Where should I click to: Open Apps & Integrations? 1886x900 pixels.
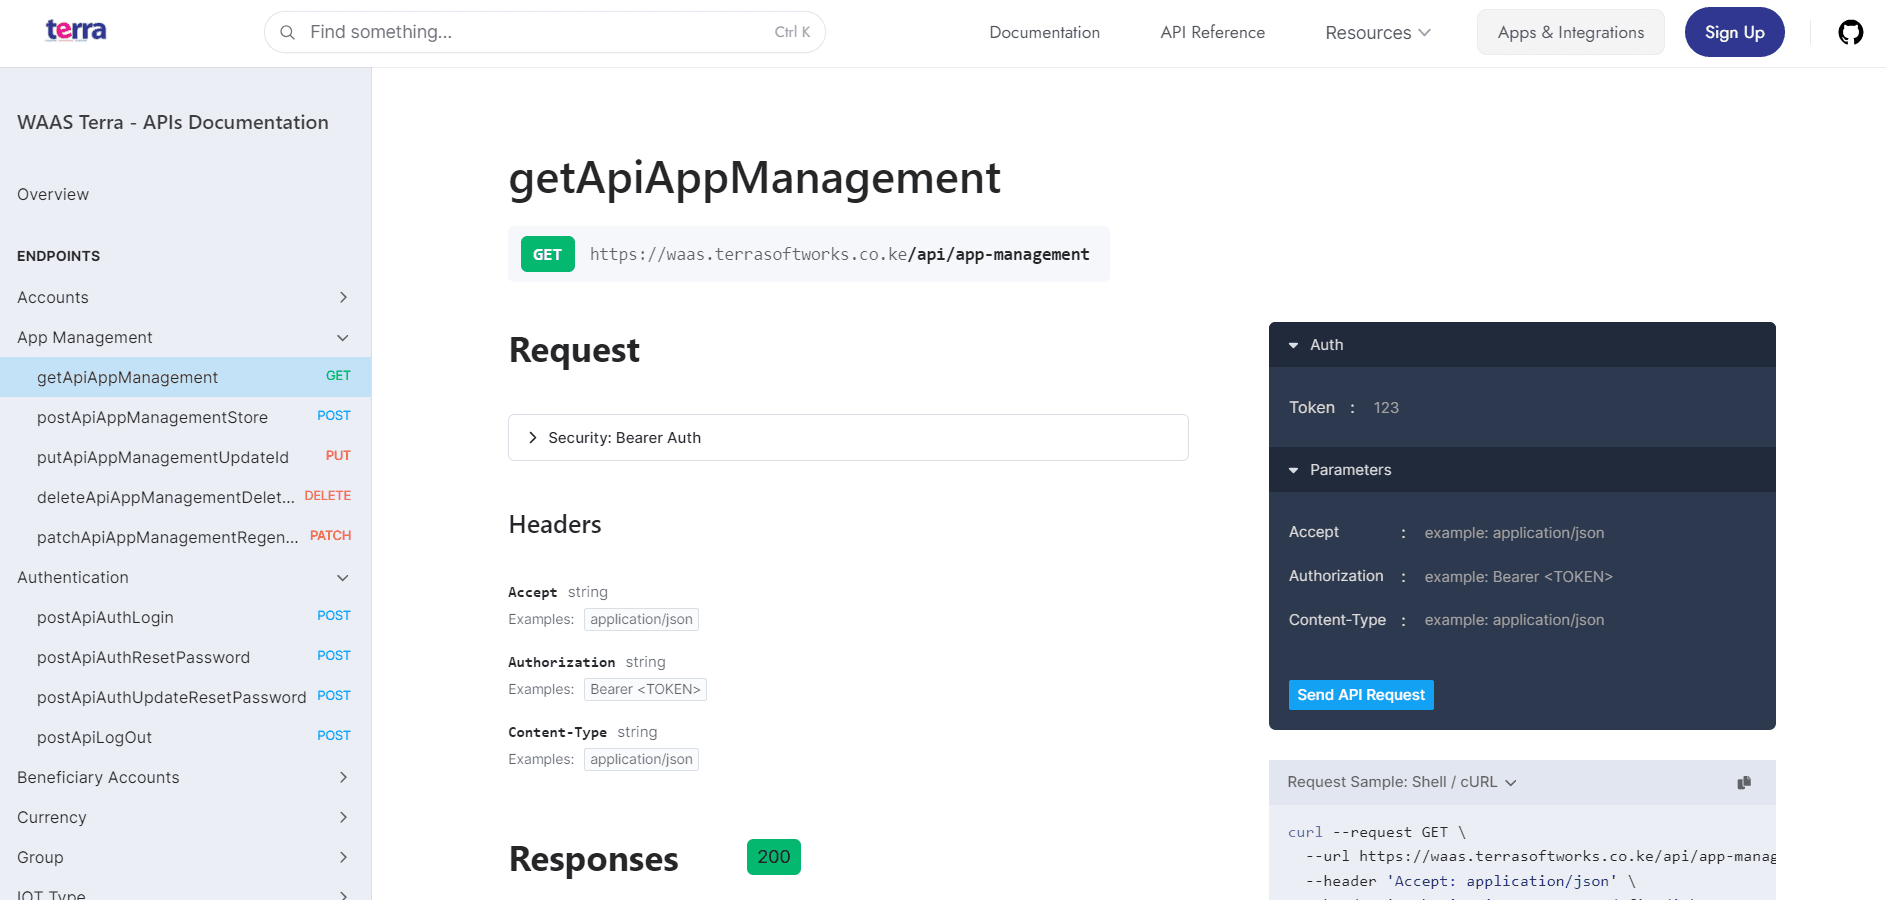pos(1570,33)
